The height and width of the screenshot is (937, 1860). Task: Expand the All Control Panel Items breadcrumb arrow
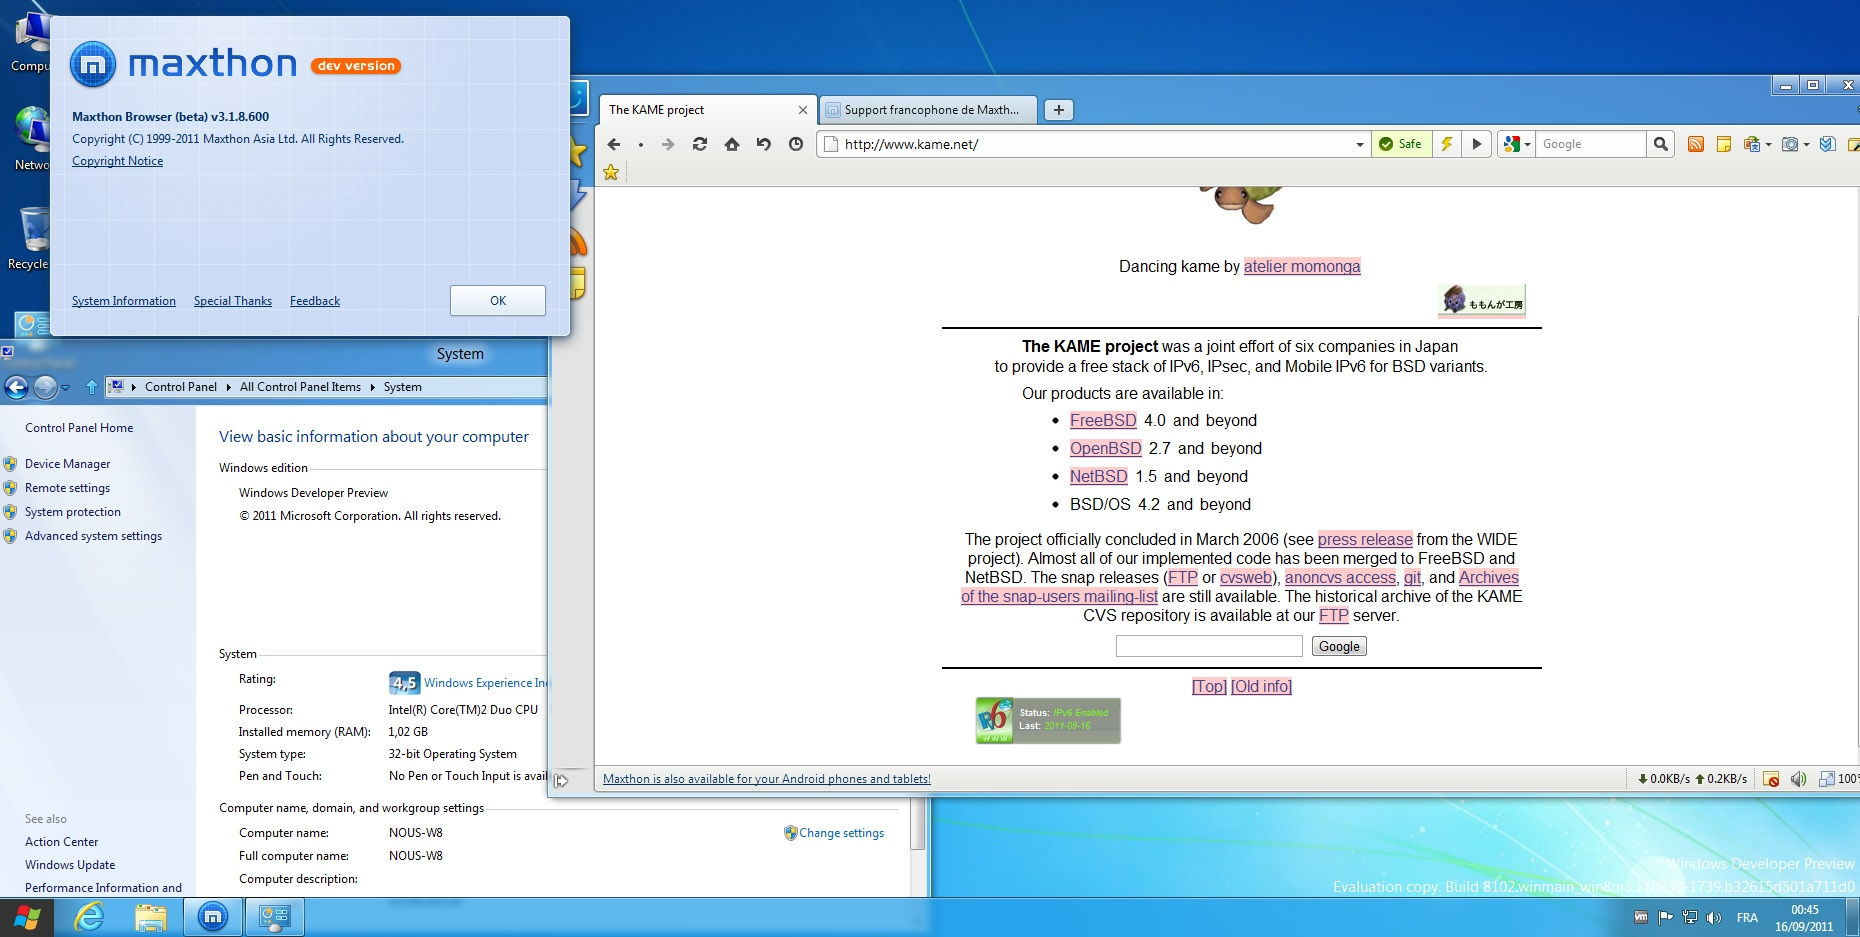(373, 387)
